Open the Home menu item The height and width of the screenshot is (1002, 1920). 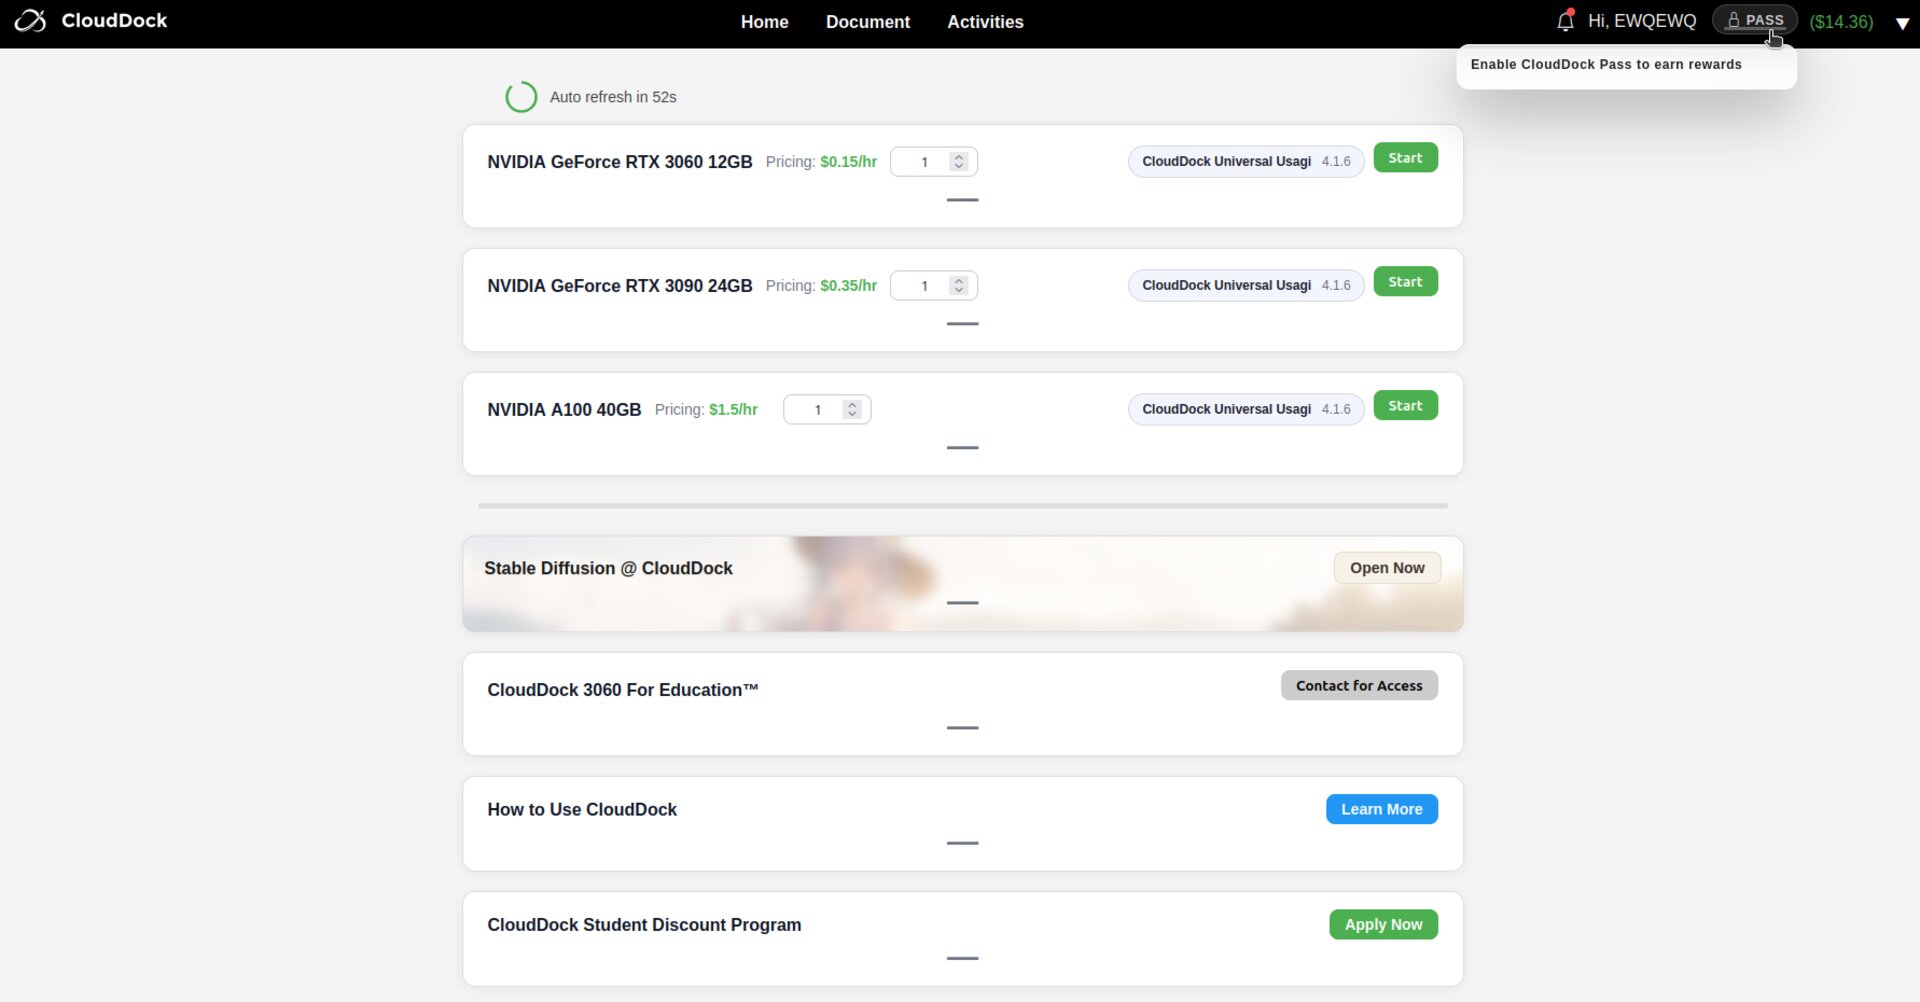pyautogui.click(x=764, y=22)
